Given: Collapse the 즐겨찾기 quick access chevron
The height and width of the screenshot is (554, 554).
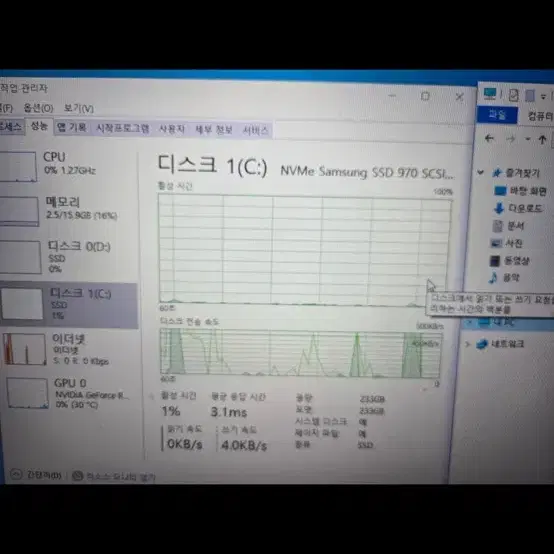Looking at the screenshot, I should [481, 172].
